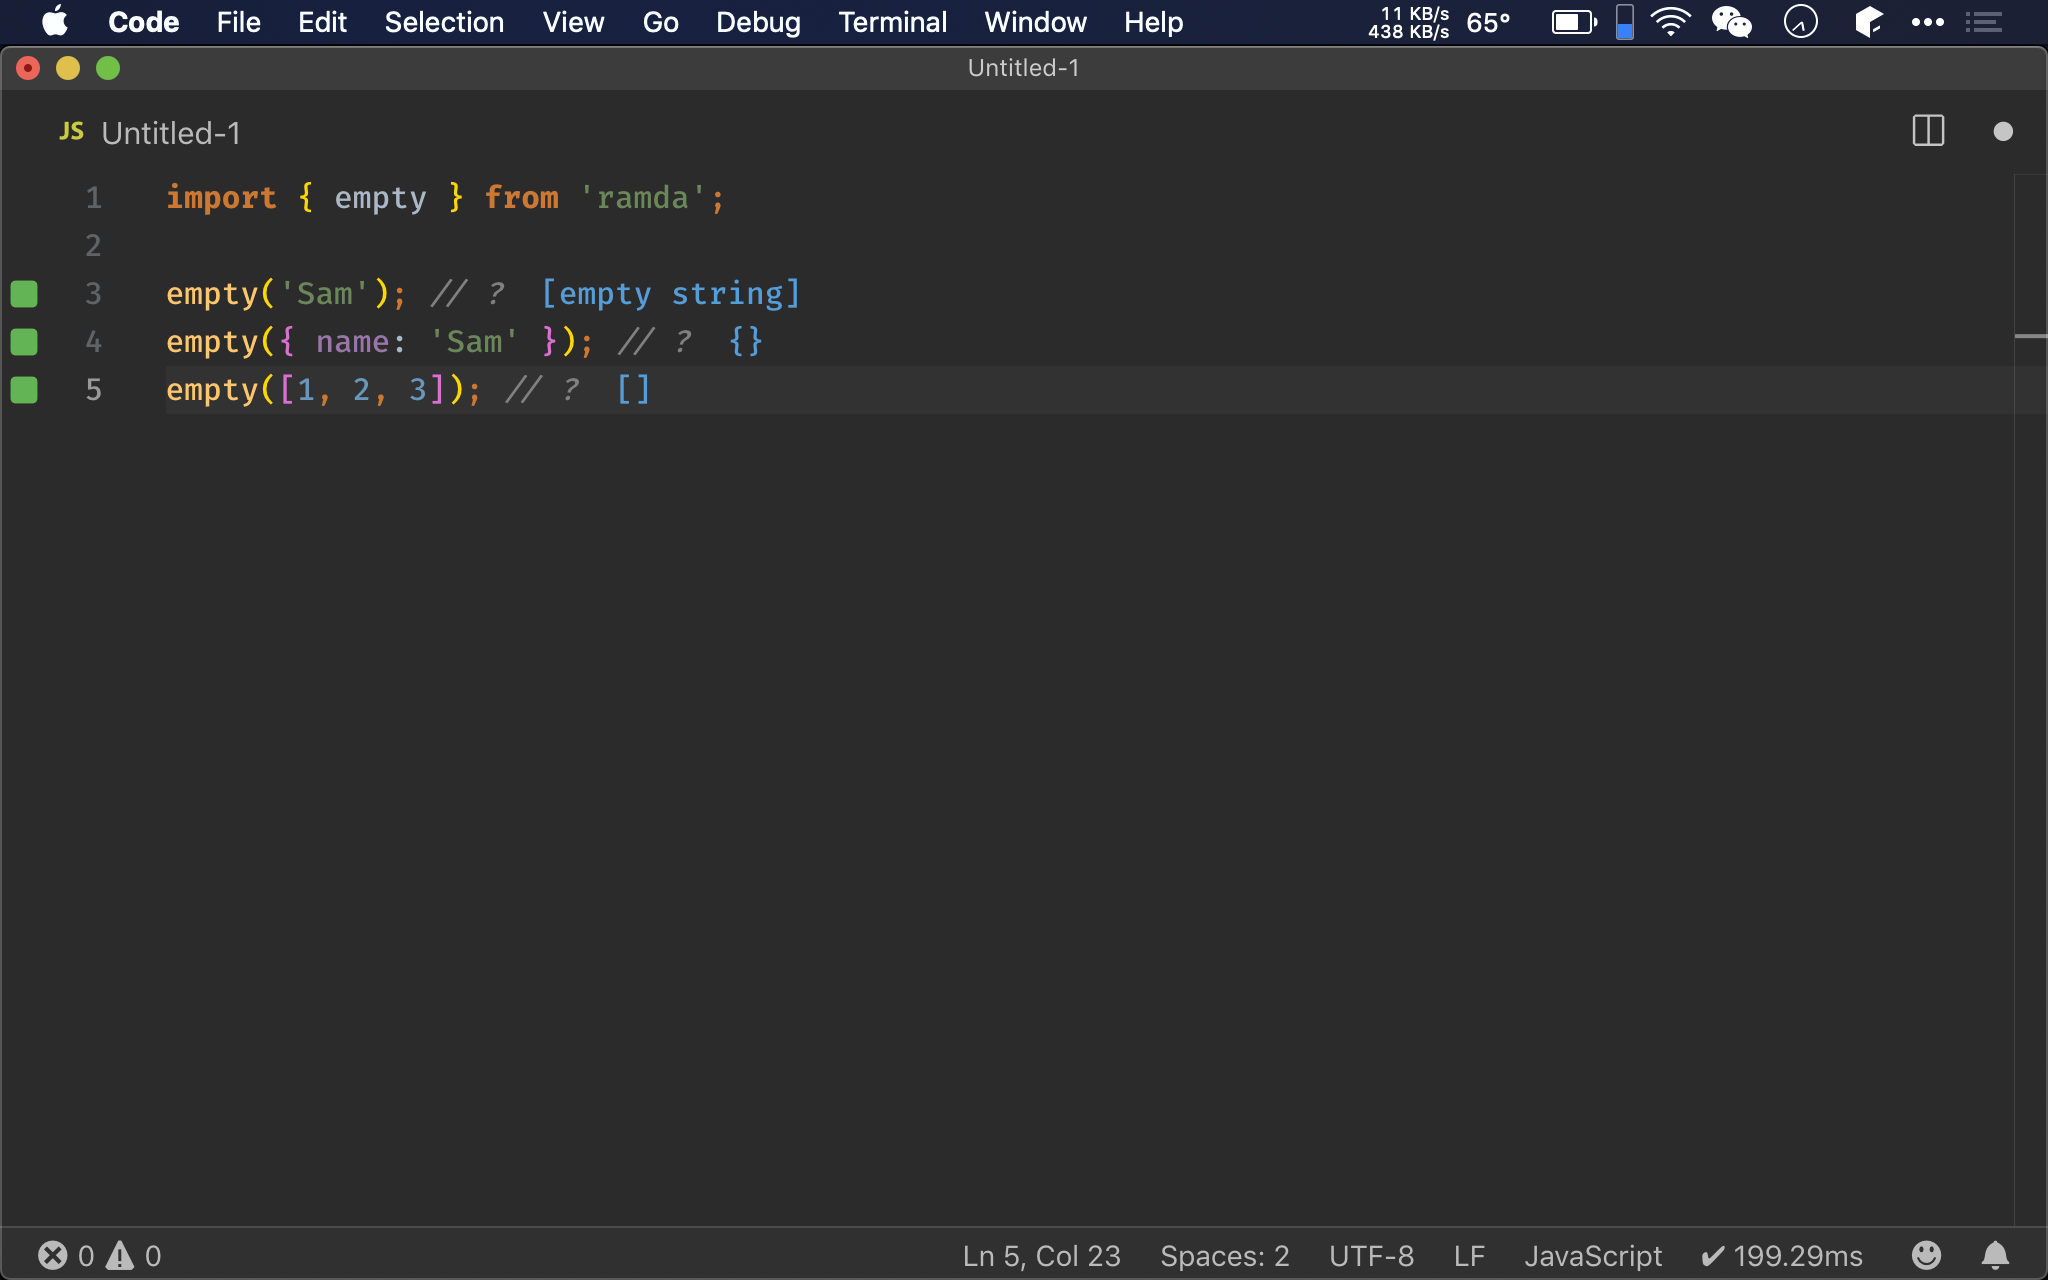Screen dimensions: 2048x1280
Task: Click the blue phone-shaped menu bar icon
Action: [x=1625, y=22]
